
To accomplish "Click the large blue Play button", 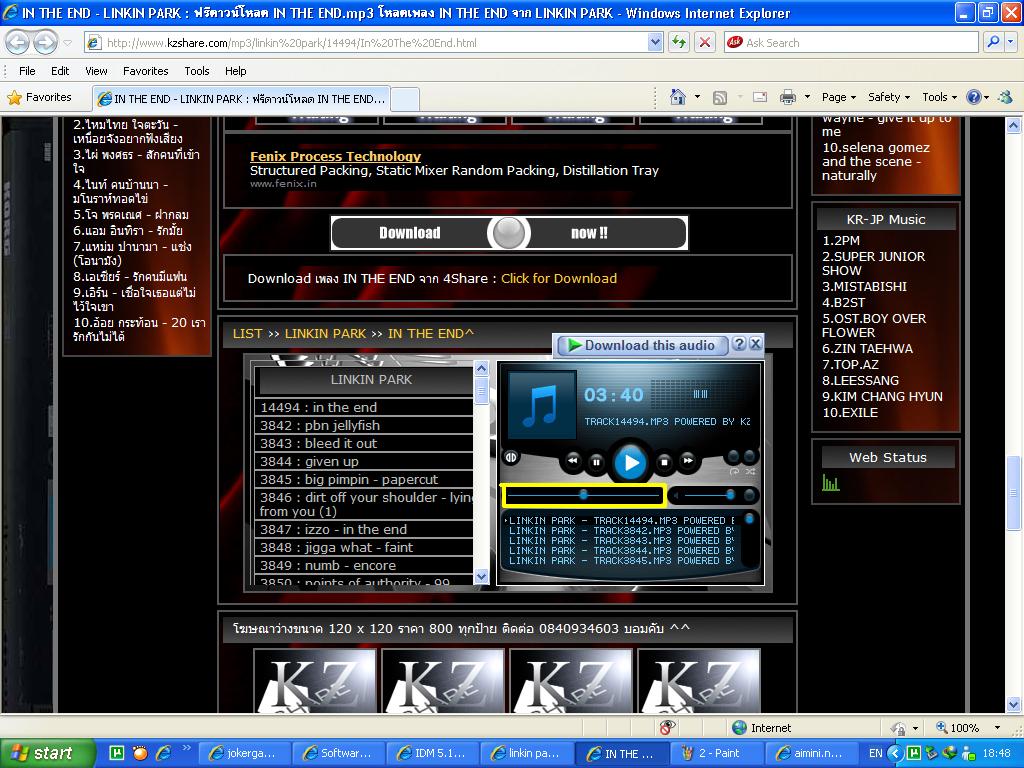I will (x=630, y=462).
